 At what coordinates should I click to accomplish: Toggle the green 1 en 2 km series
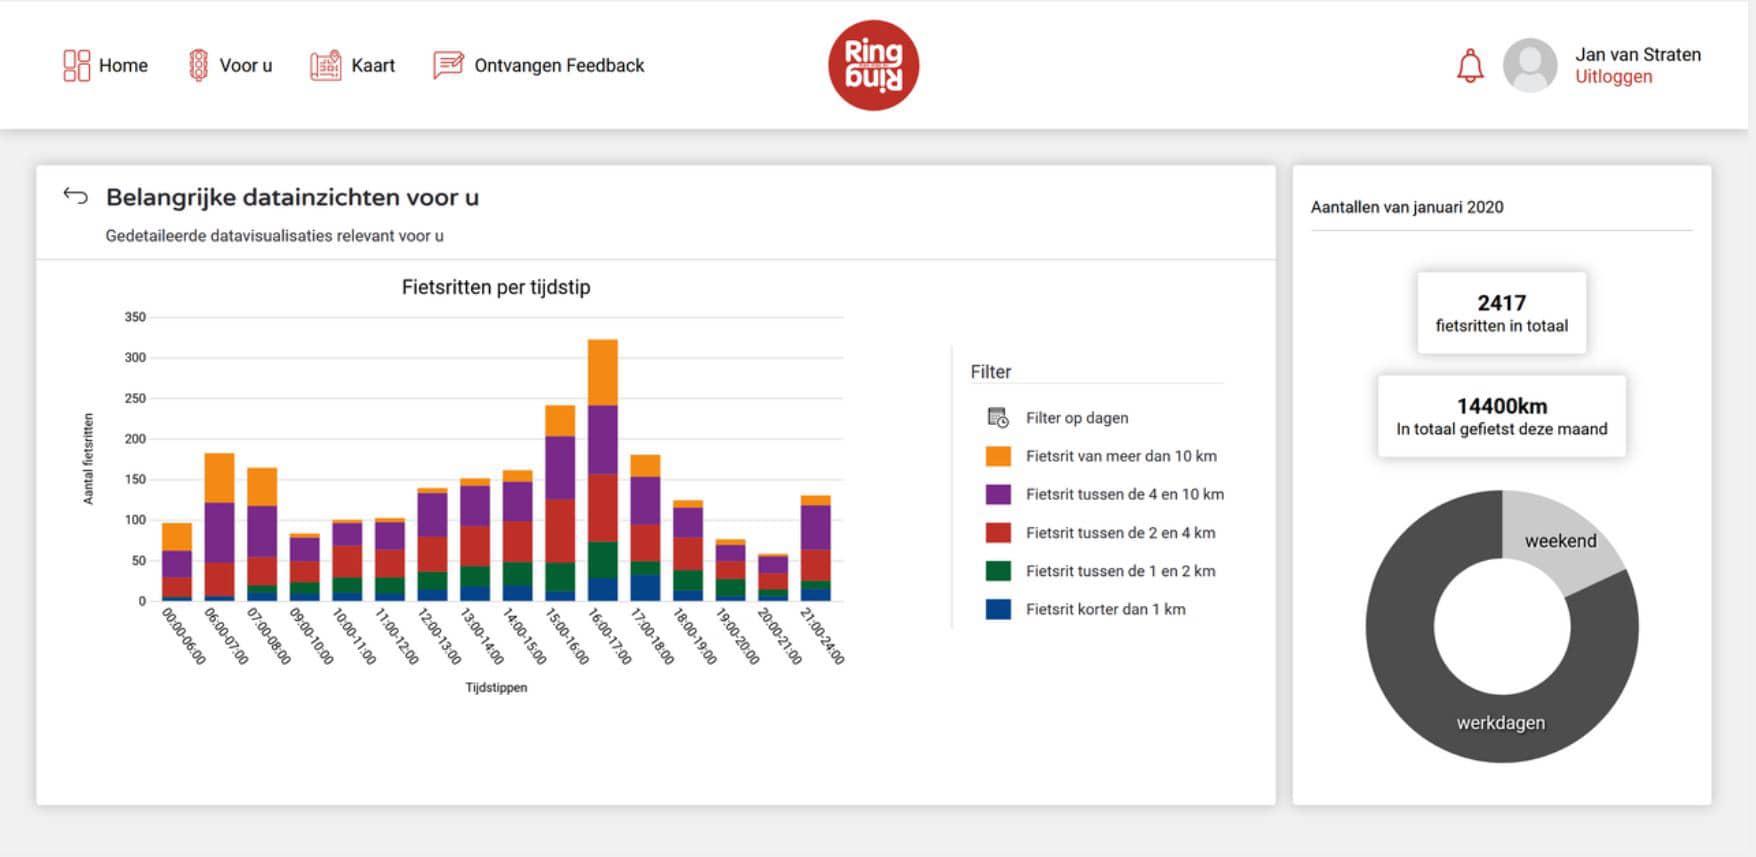tap(1120, 571)
